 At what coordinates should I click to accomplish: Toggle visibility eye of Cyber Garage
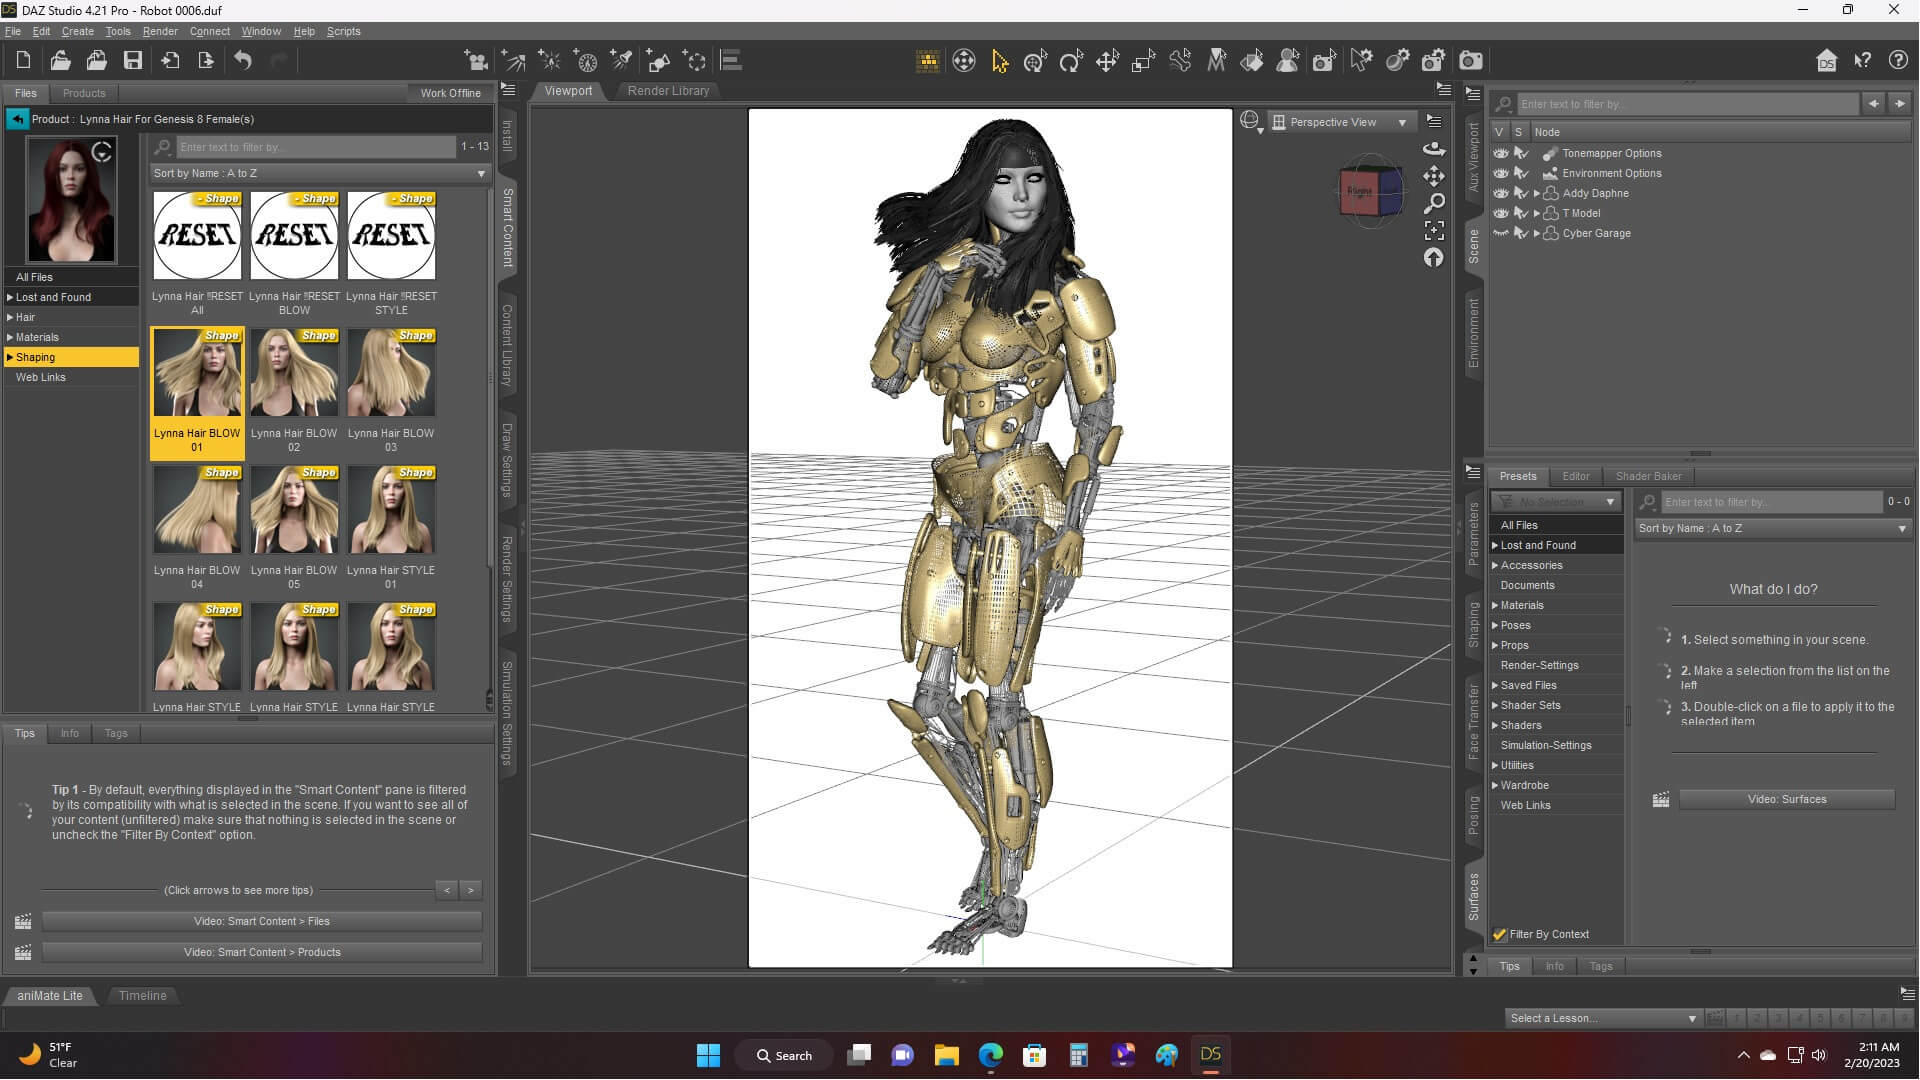point(1500,233)
